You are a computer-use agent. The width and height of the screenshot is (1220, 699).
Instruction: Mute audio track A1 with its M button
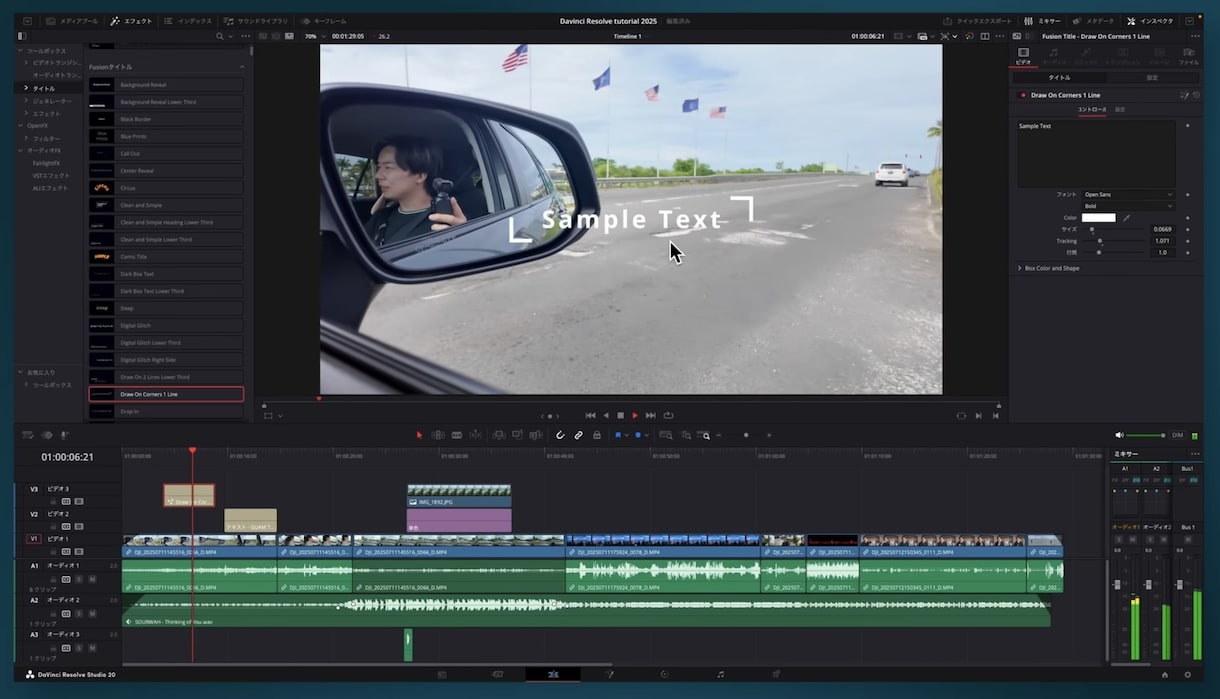(x=92, y=579)
